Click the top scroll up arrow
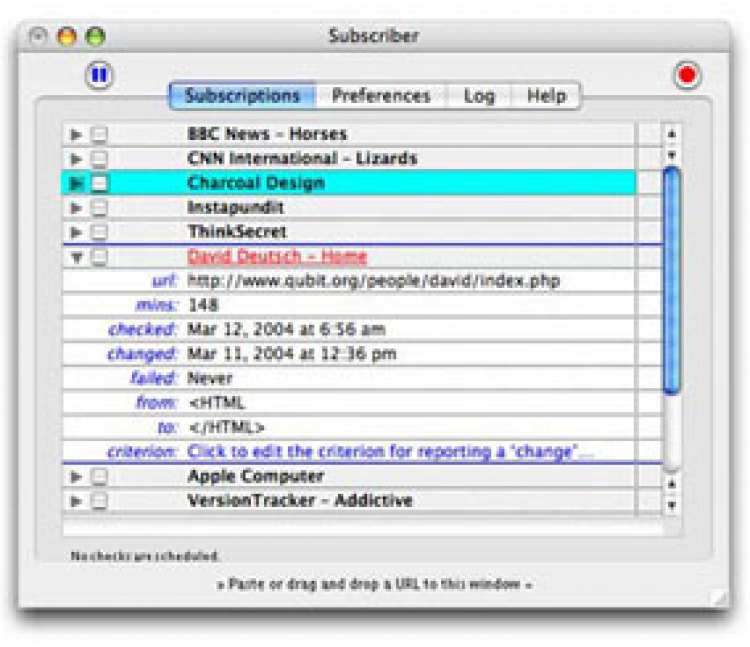 click(672, 134)
